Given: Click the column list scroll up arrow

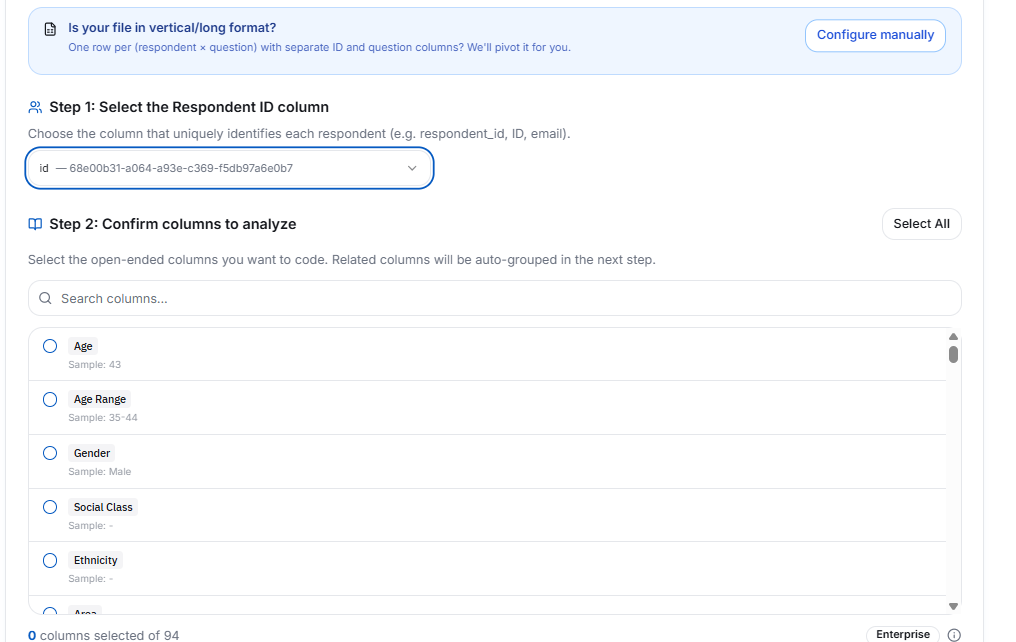Looking at the screenshot, I should pos(953,337).
